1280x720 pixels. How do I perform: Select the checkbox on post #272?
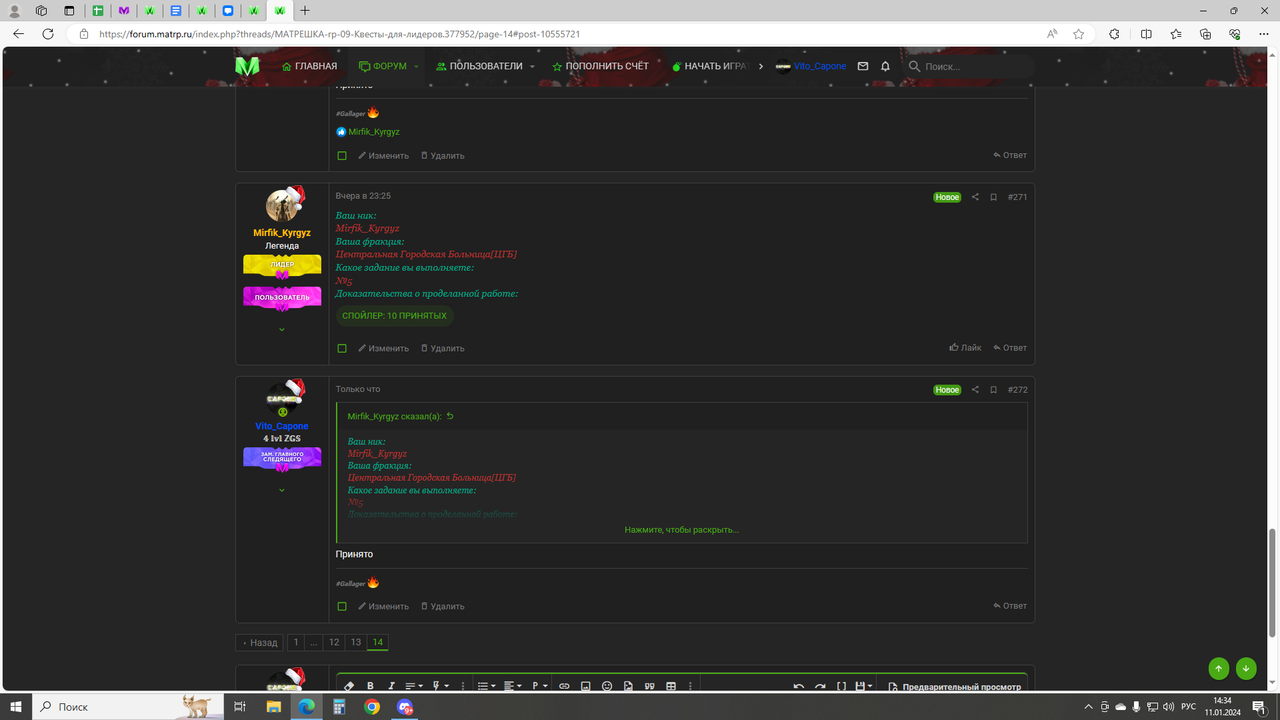click(x=341, y=606)
